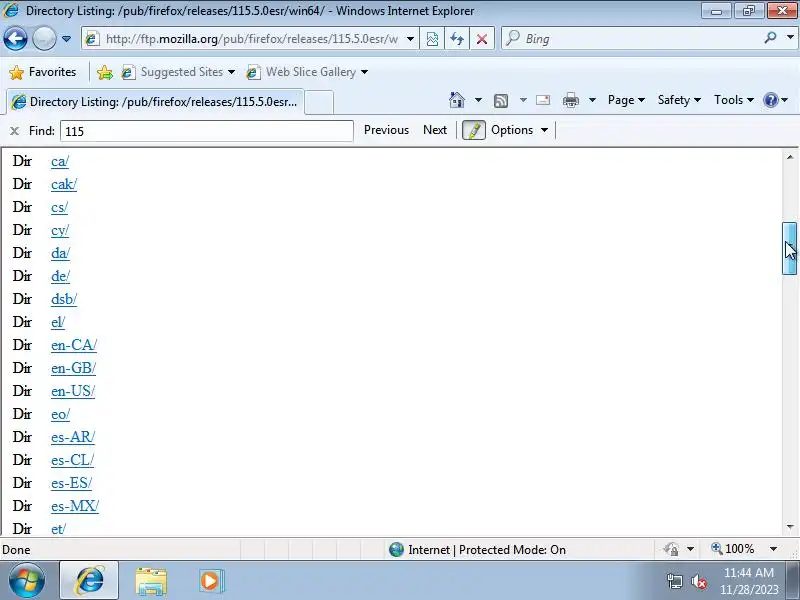Open the es-AR/ directory link
Screen dimensions: 800x600
pyautogui.click(x=72, y=437)
